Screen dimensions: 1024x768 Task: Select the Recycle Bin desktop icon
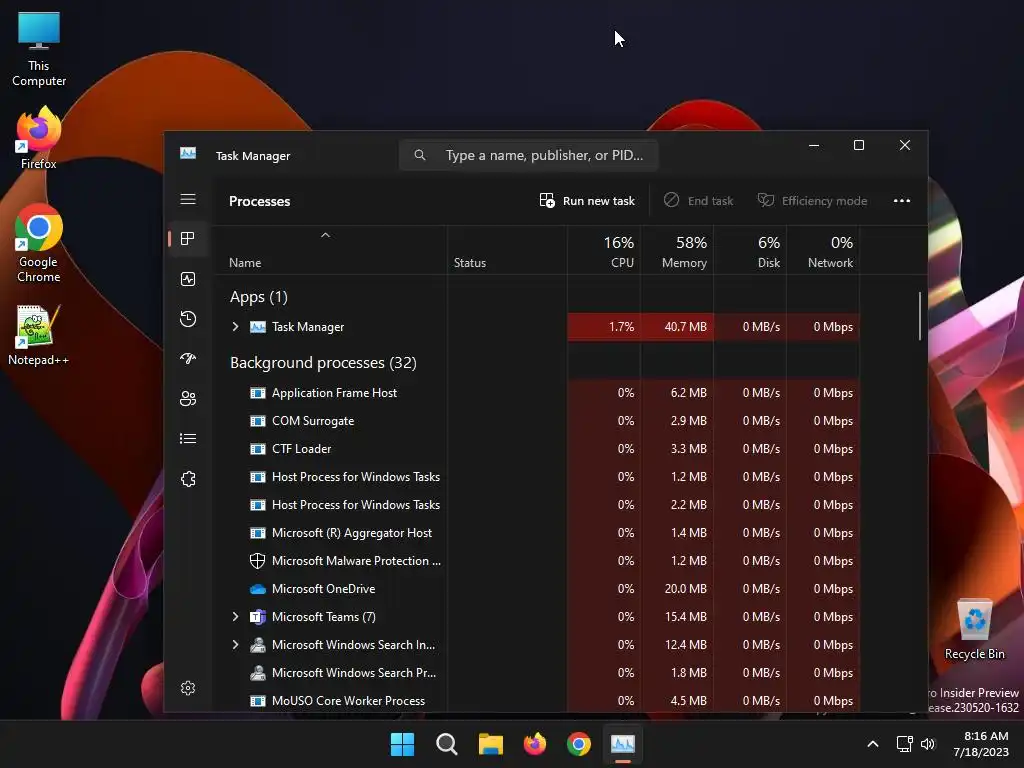click(x=974, y=630)
